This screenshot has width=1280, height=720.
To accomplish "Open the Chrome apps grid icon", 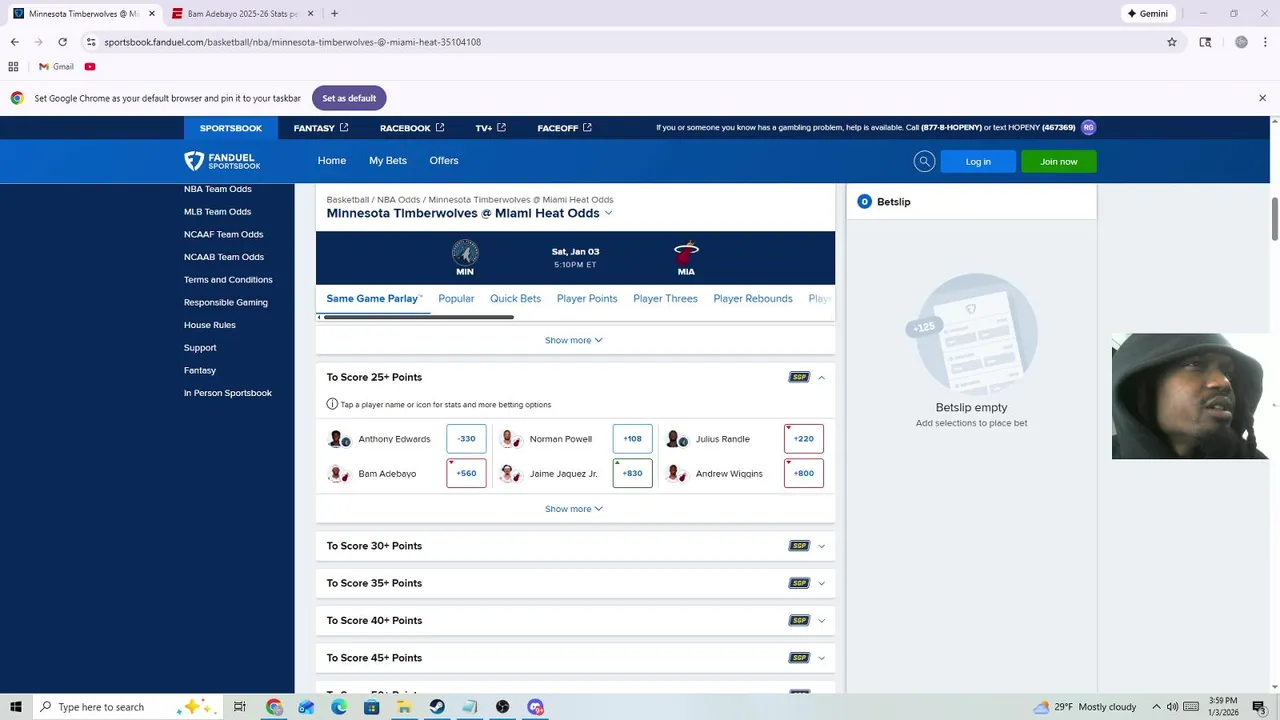I will pyautogui.click(x=13, y=67).
